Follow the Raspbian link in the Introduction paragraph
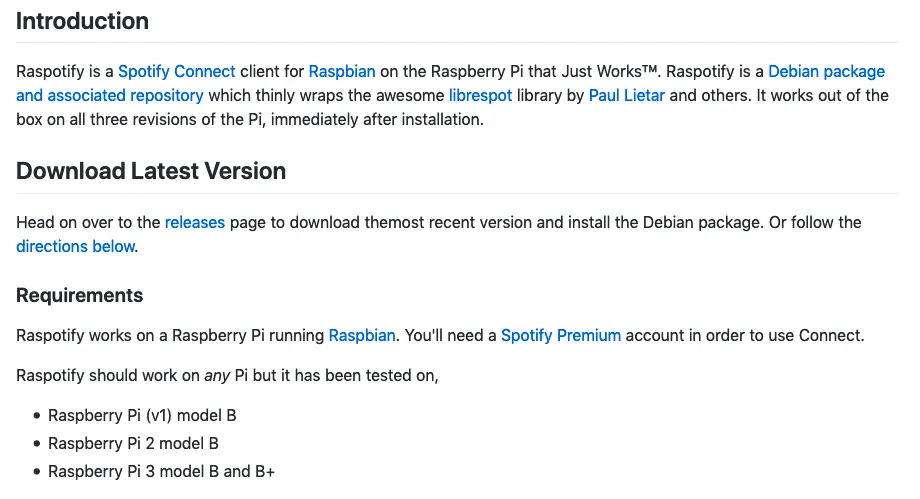Image resolution: width=920 pixels, height=499 pixels. (342, 72)
